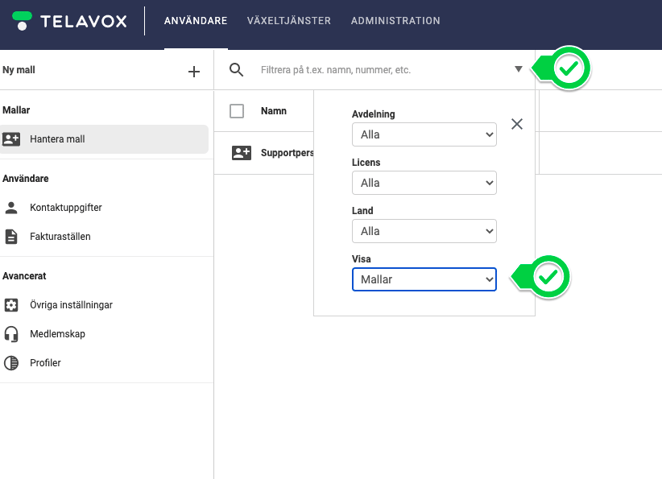This screenshot has height=479, width=662.
Task: Switch to the Administration tab
Action: click(x=395, y=21)
